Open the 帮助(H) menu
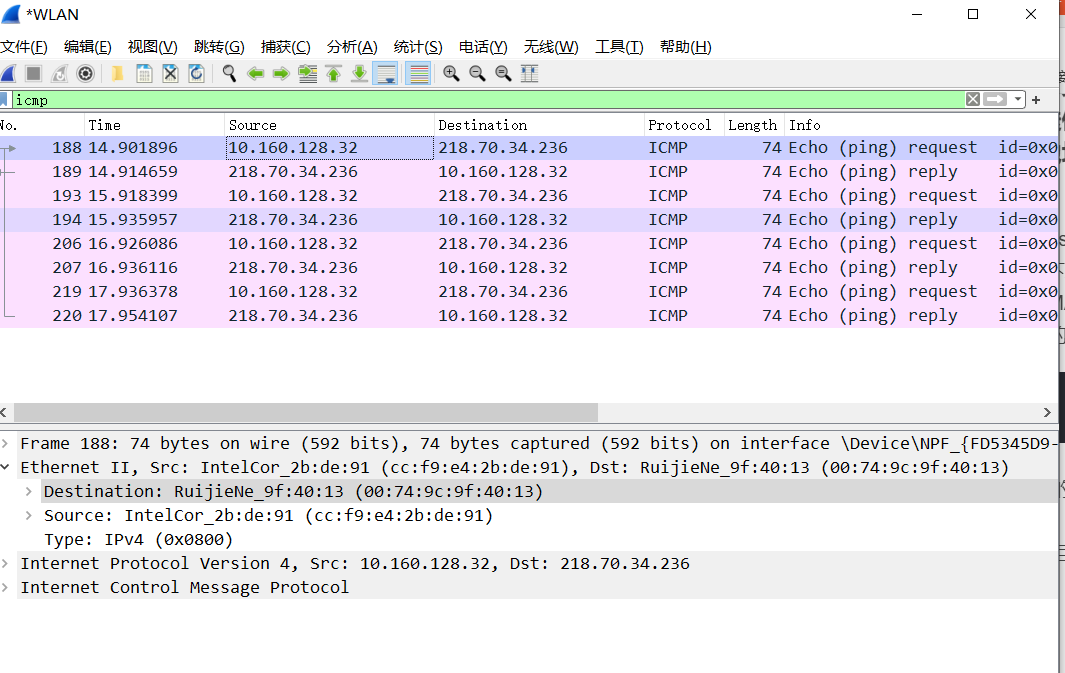The image size is (1065, 673). pyautogui.click(x=685, y=47)
